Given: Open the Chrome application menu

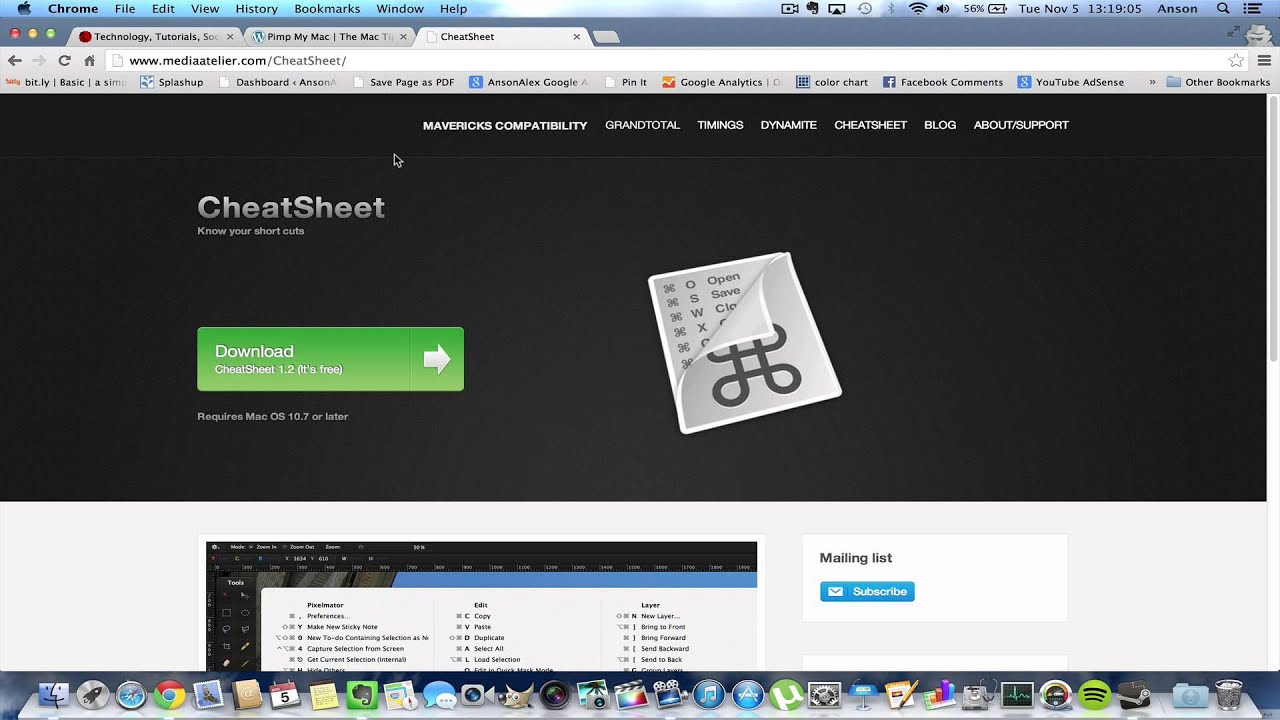Looking at the screenshot, I should click(x=73, y=9).
